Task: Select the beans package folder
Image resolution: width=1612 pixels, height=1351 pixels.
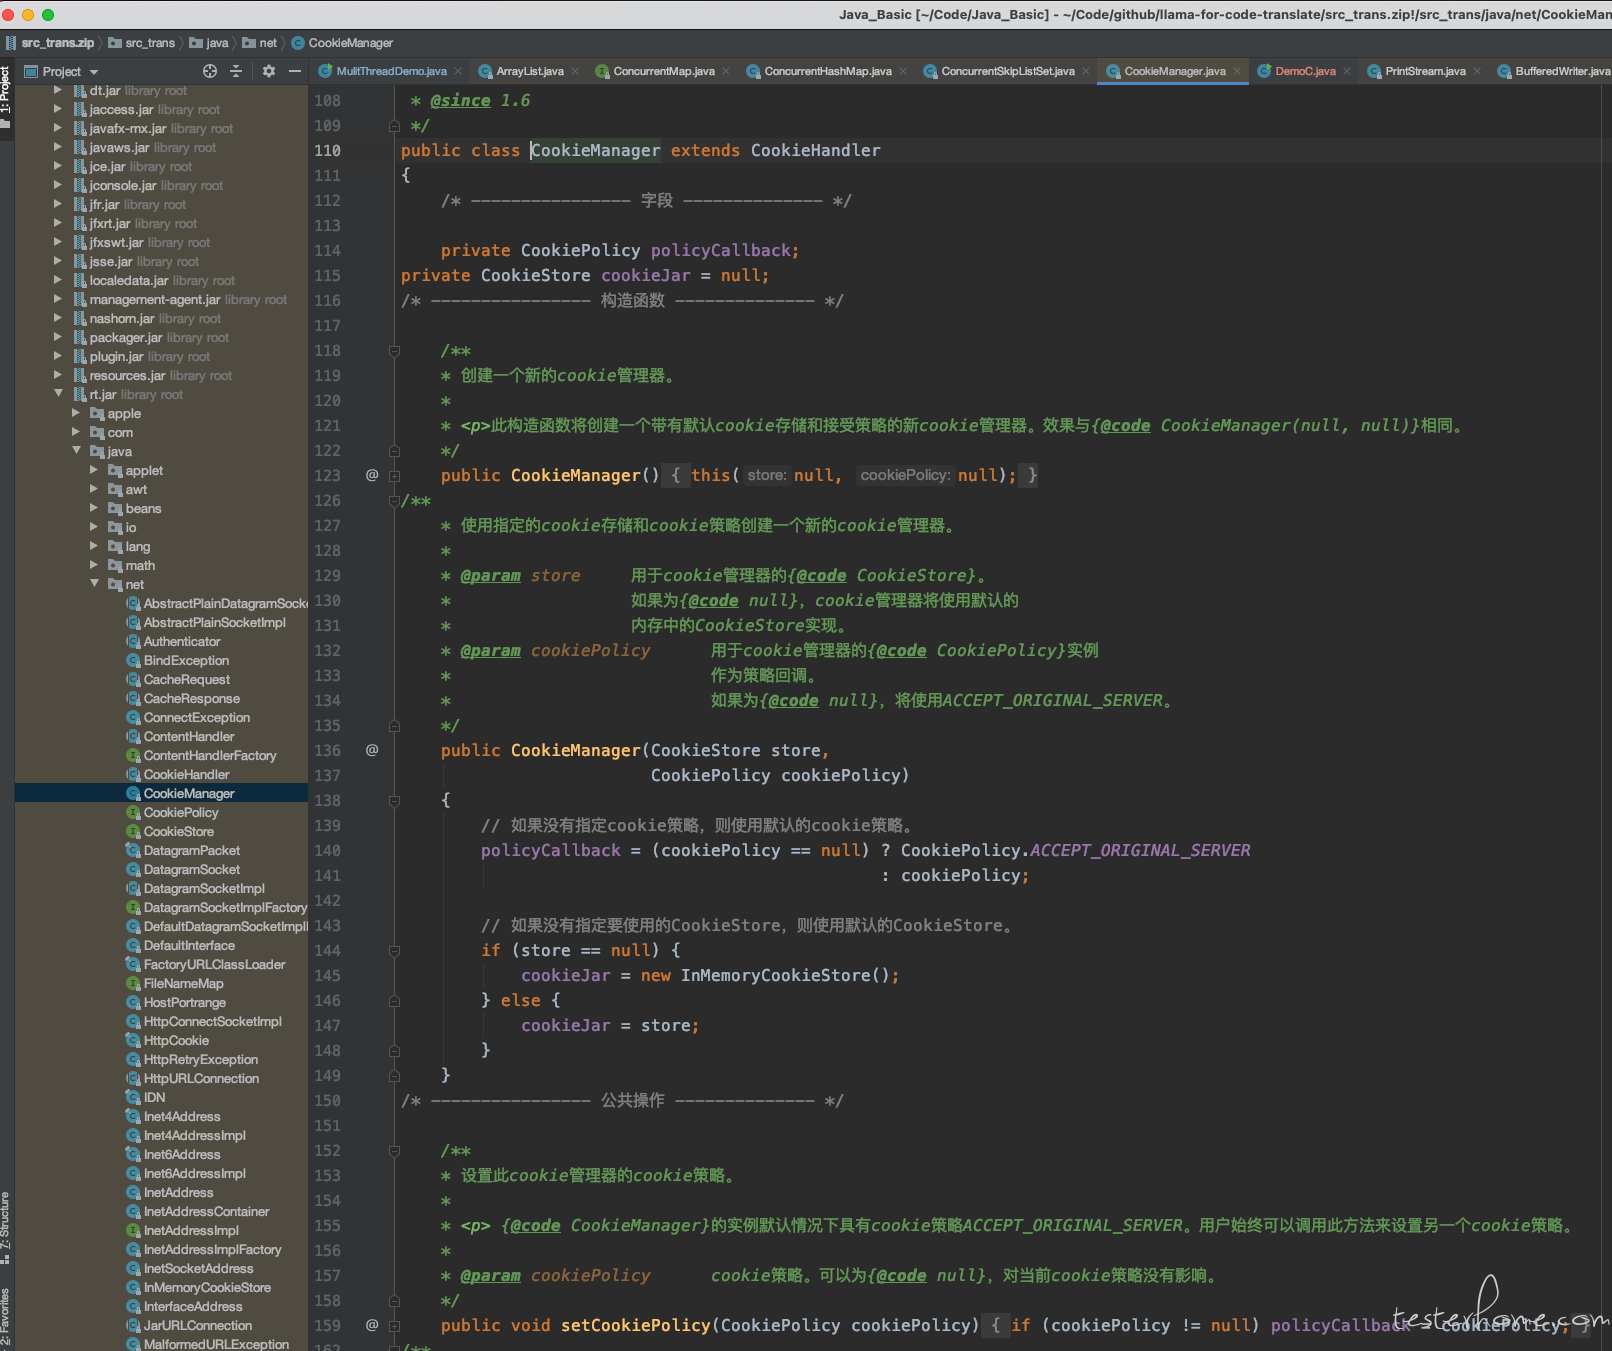Action: click(x=143, y=508)
